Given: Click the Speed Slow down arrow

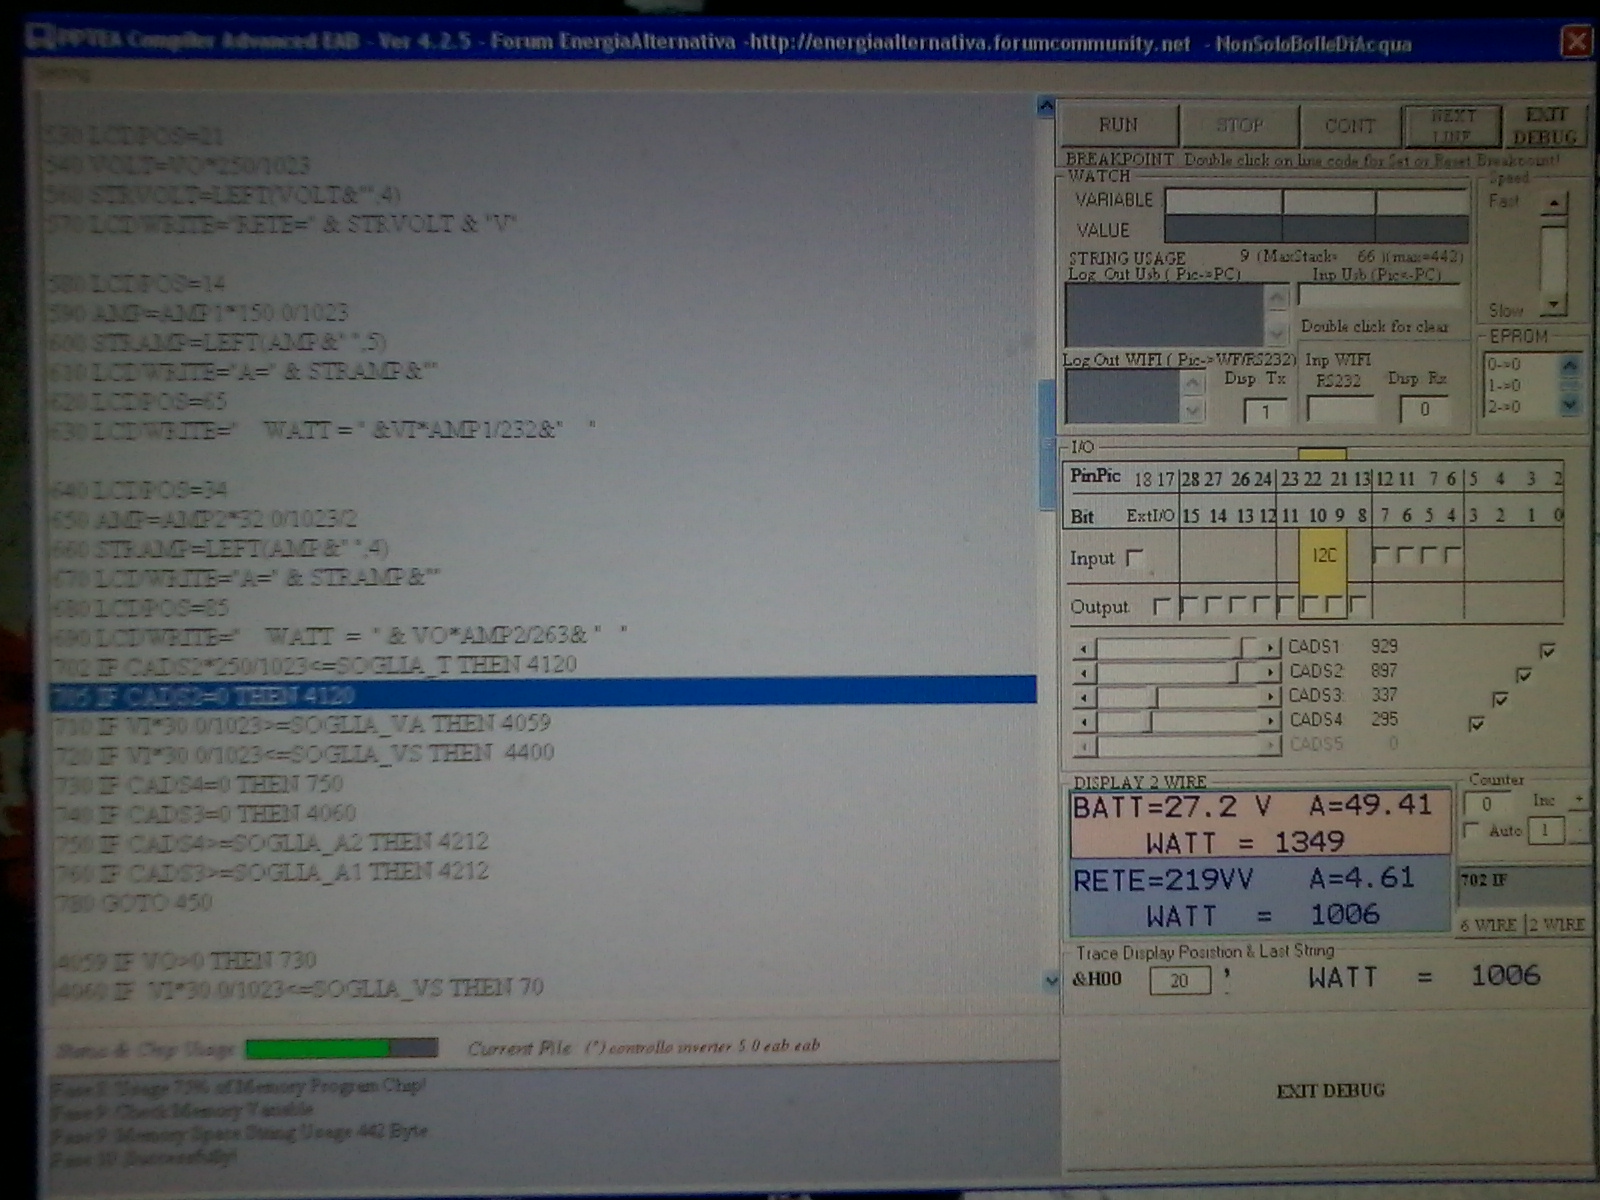Looking at the screenshot, I should point(1553,304).
